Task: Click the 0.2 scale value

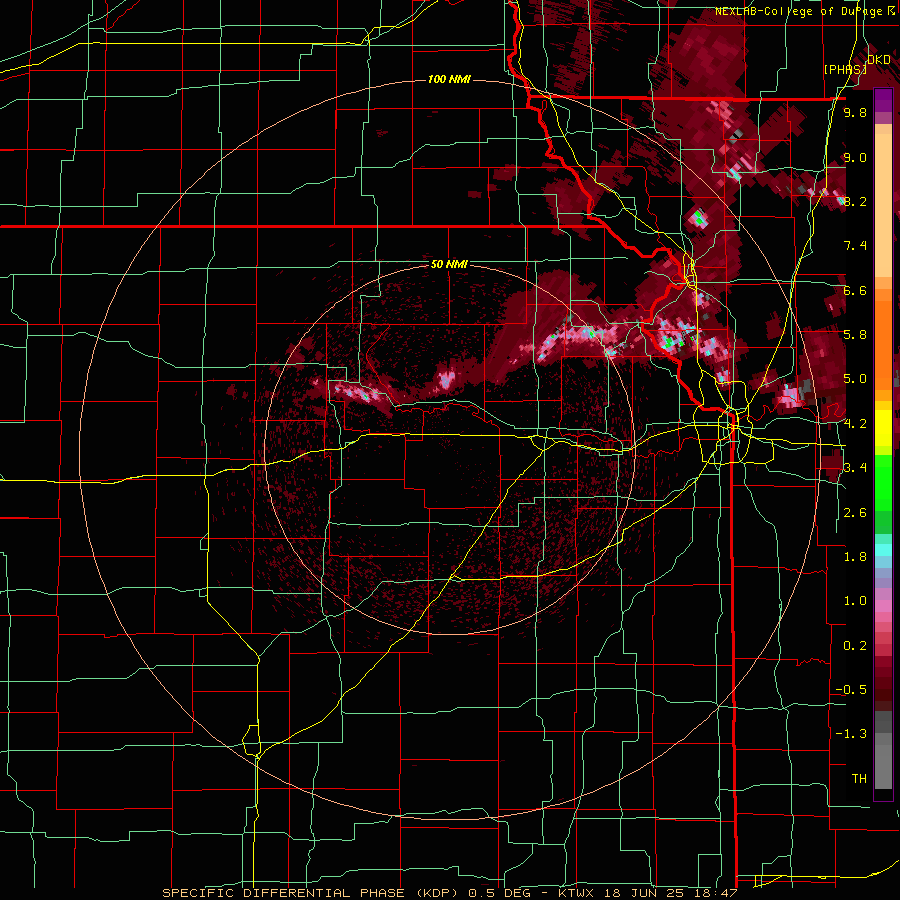Action: [855, 646]
